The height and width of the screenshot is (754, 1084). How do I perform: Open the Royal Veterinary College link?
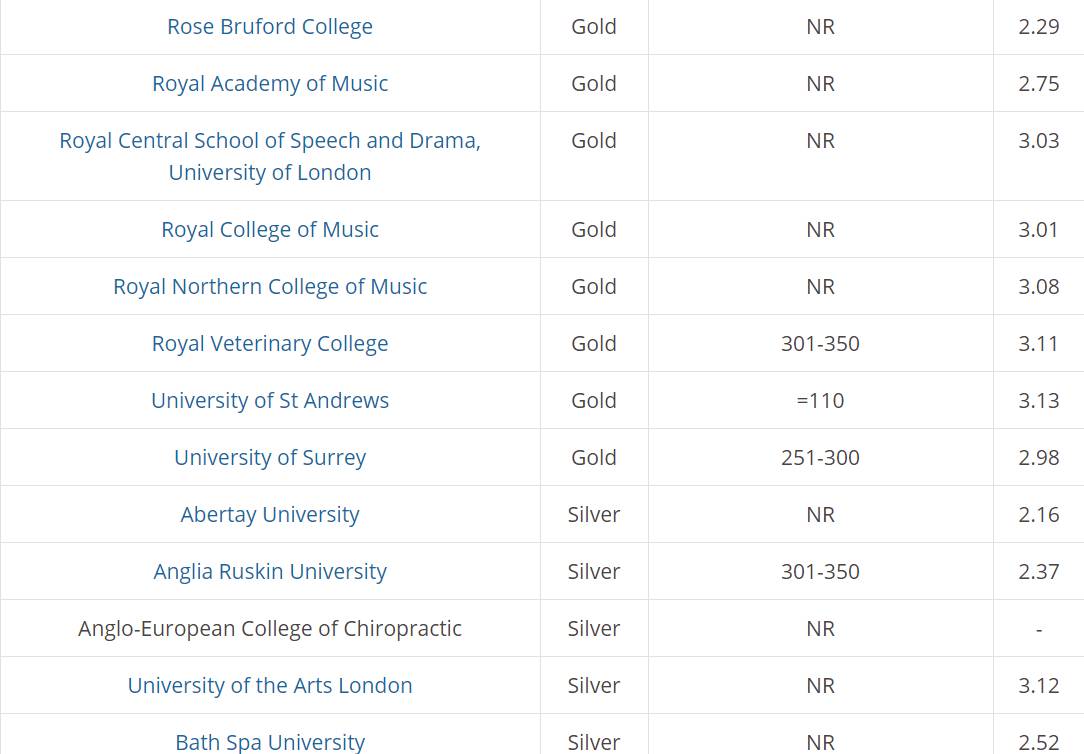coord(270,343)
